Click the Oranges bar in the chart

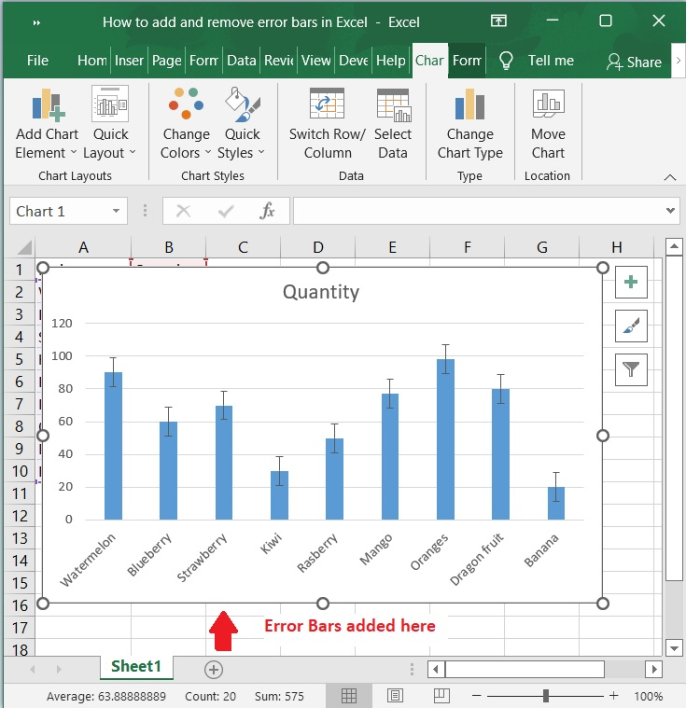click(445, 439)
